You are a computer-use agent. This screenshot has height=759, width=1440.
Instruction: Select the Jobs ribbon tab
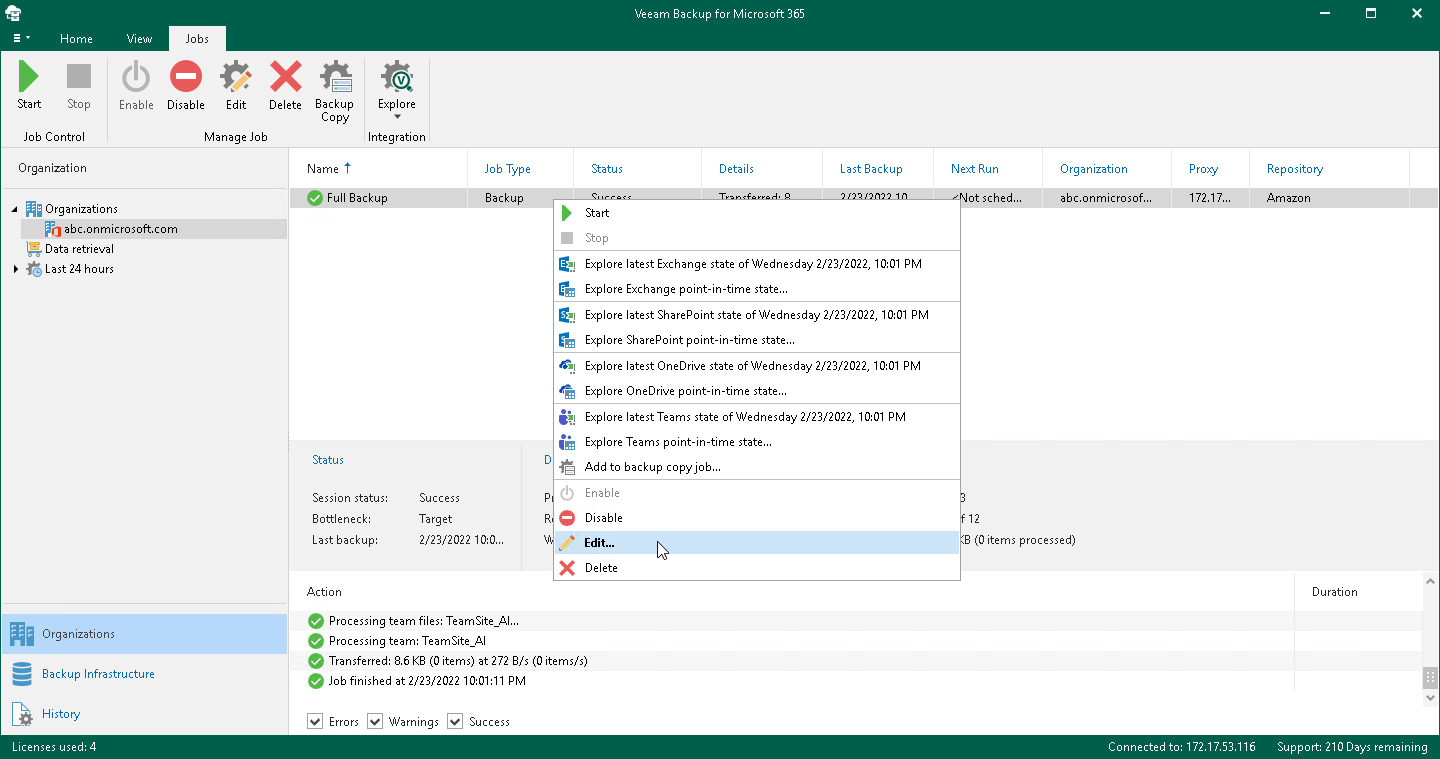(x=197, y=39)
